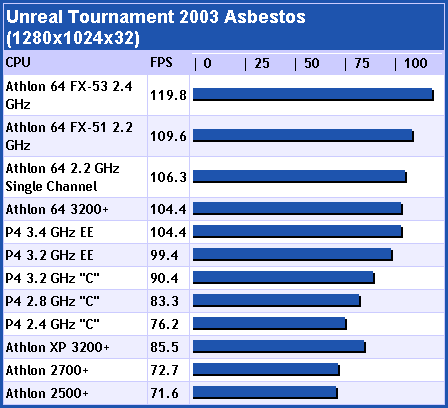
Task: Click the FPS value 76.2
Action: point(164,324)
